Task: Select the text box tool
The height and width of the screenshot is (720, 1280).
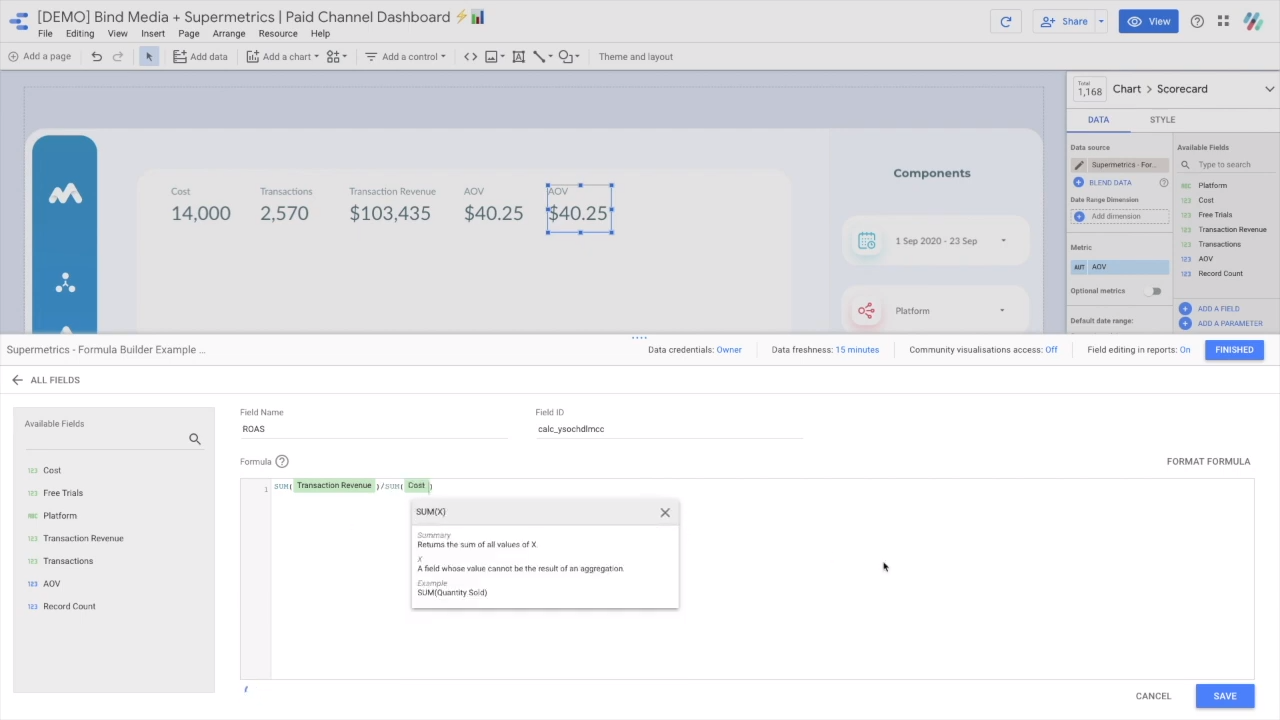Action: 518,57
